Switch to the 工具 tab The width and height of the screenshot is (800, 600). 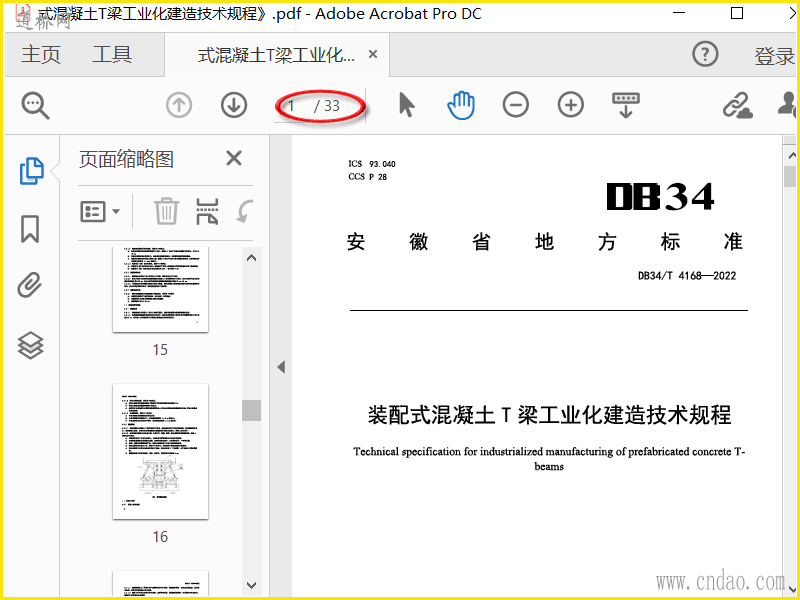112,54
